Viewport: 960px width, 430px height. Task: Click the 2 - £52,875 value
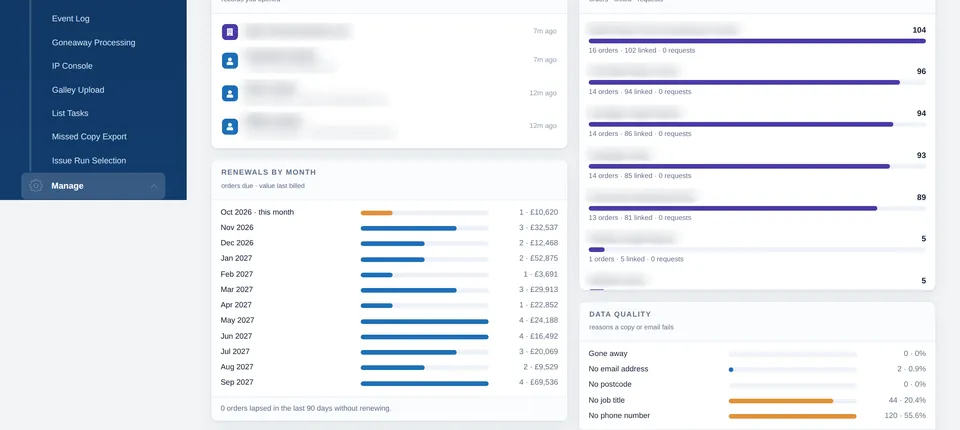(539, 258)
